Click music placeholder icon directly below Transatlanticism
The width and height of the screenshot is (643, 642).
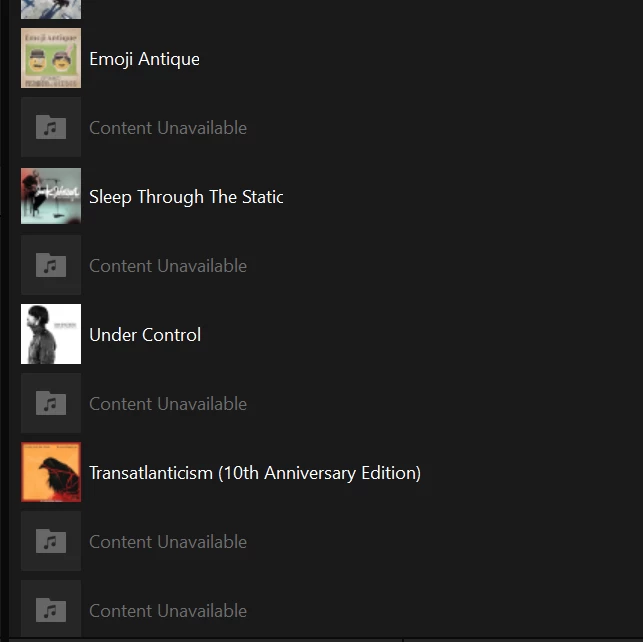pos(51,541)
